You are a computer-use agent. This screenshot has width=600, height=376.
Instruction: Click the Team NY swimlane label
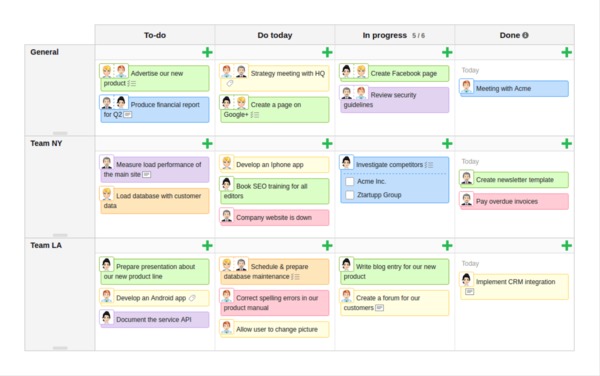click(x=46, y=143)
